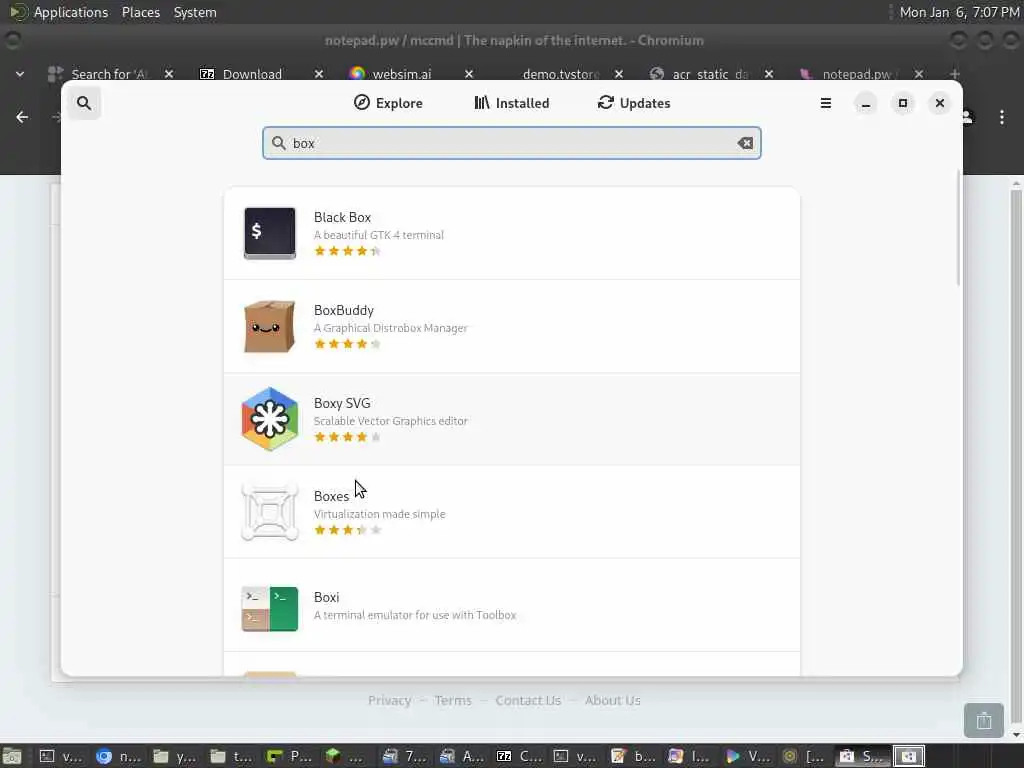
Task: Clear the search field text
Action: pos(745,143)
